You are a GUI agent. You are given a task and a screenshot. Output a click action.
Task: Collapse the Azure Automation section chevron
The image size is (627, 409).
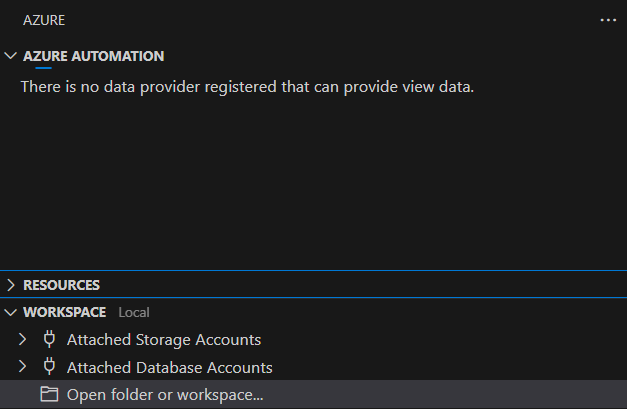point(11,56)
